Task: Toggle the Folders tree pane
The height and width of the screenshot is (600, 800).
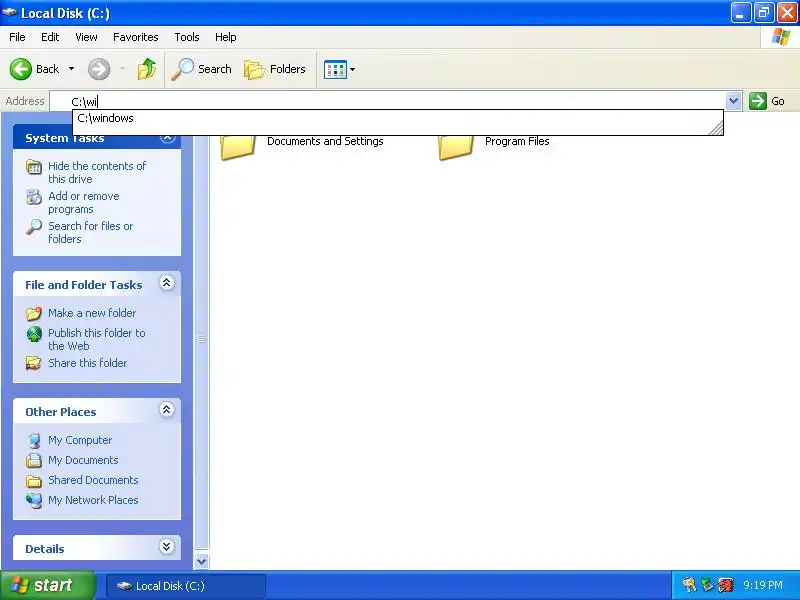Action: [x=275, y=69]
